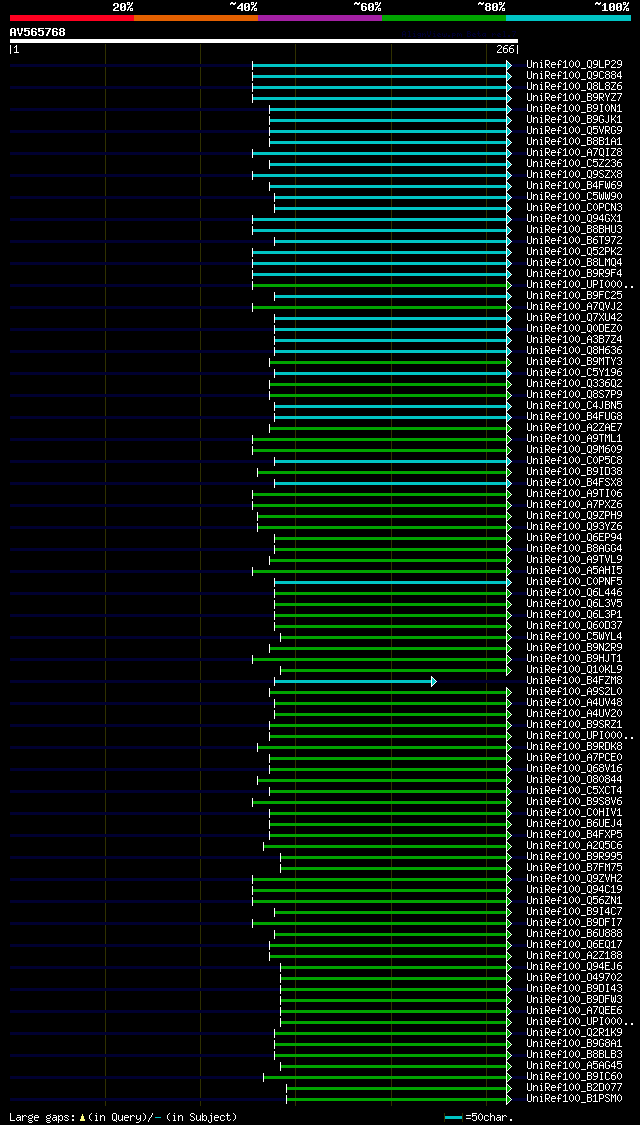Click the white query bar under AV565768
Image resolution: width=640 pixels, height=1125 pixels.
point(263,41)
